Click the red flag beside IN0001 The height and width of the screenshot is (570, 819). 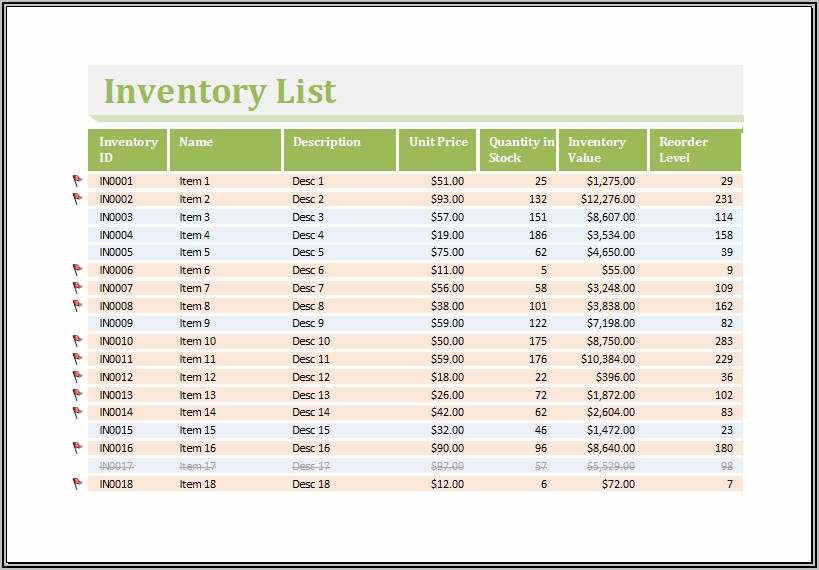77,181
